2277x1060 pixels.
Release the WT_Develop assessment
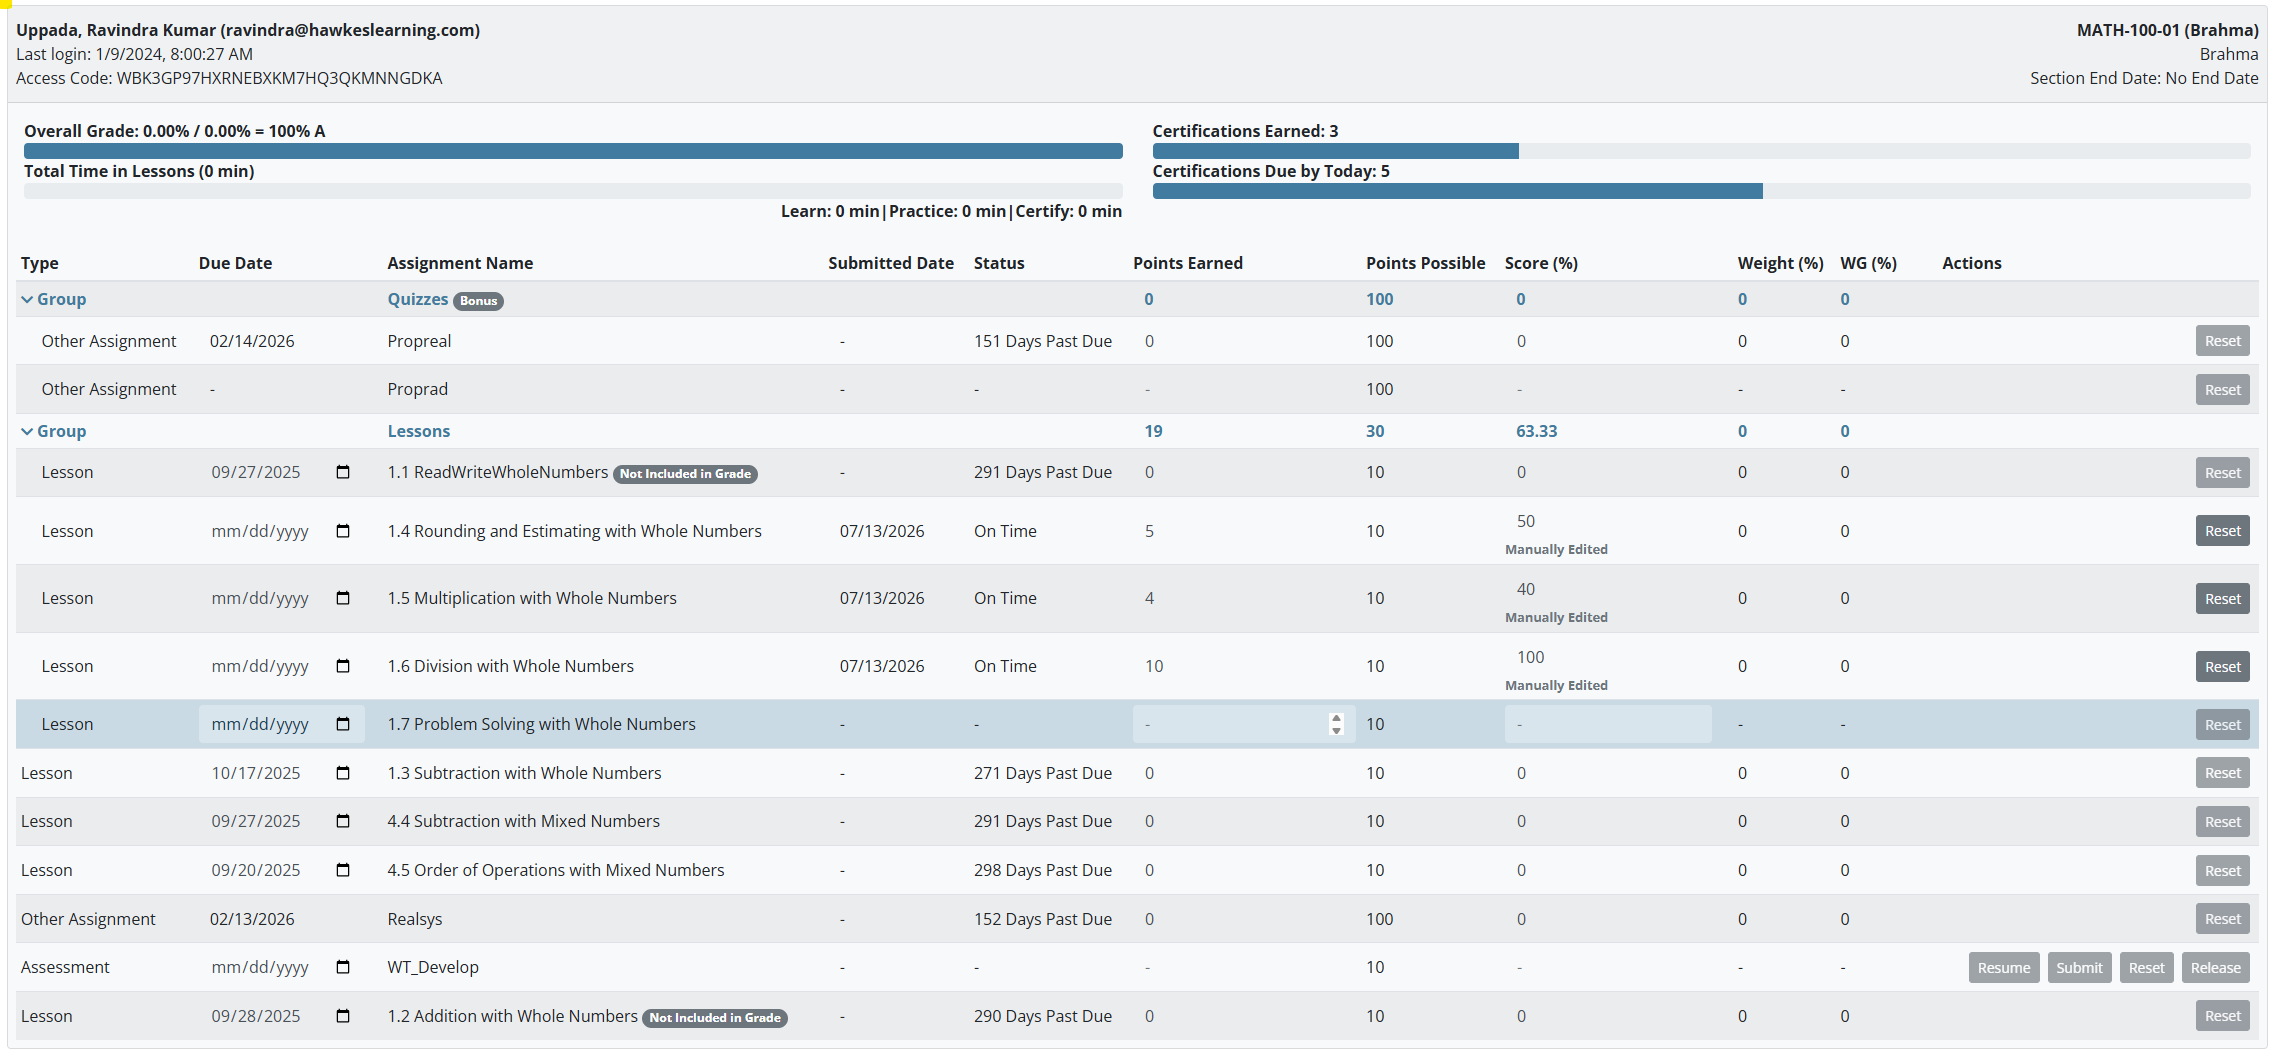[2215, 968]
